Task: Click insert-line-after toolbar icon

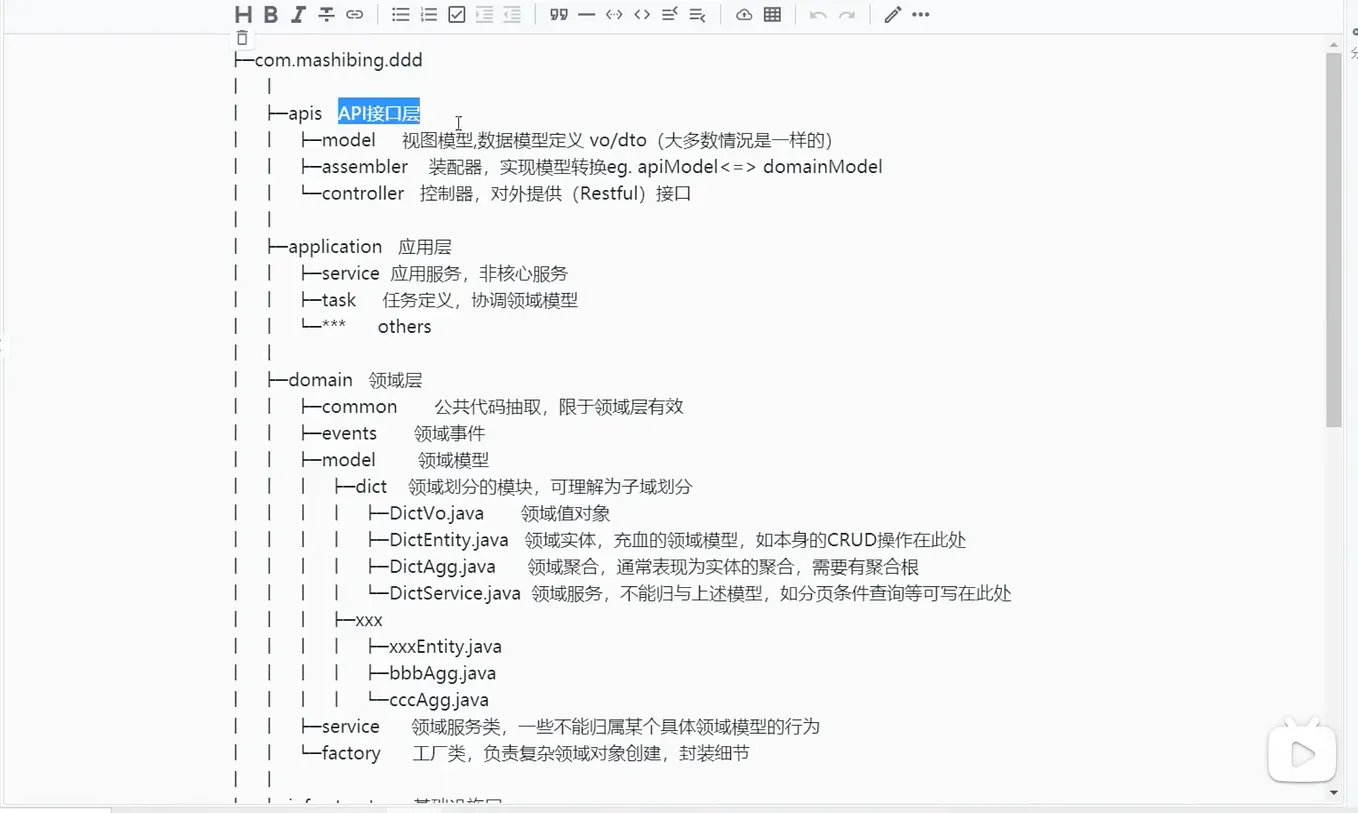Action: (x=698, y=14)
